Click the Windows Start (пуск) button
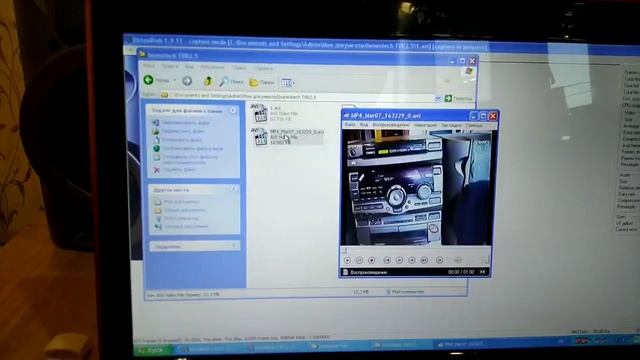The width and height of the screenshot is (640, 360). (x=152, y=350)
